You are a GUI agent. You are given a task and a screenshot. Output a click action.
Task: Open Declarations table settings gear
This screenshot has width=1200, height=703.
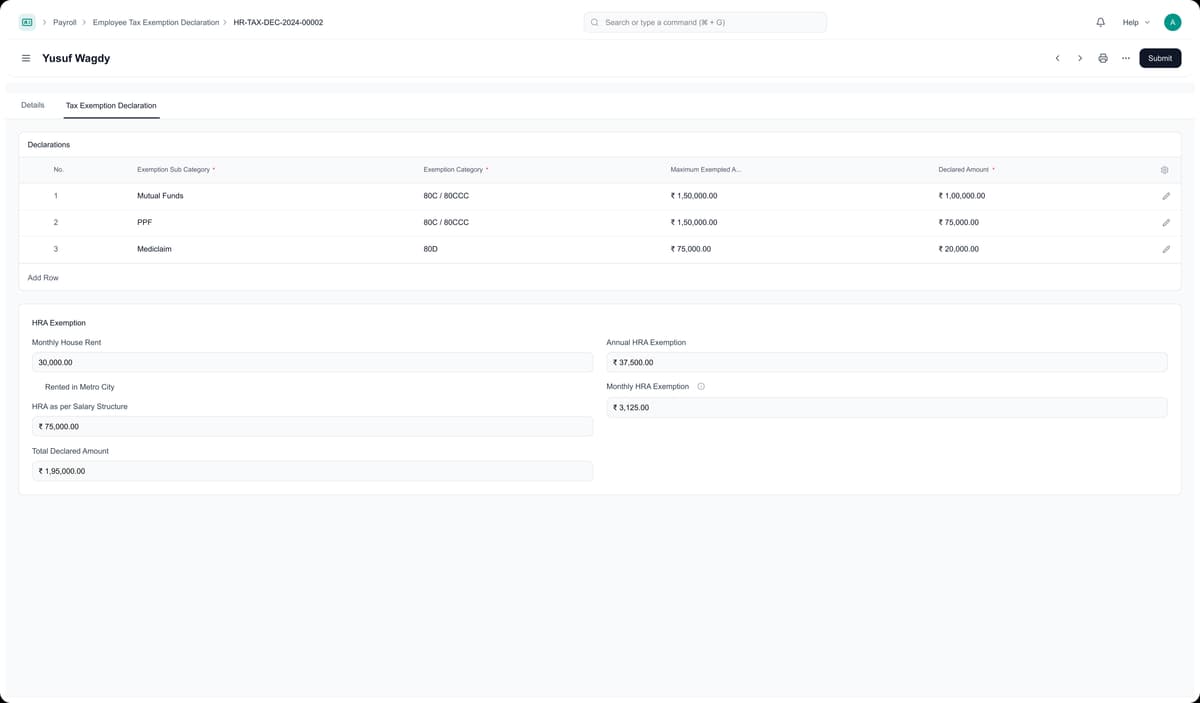[1165, 170]
